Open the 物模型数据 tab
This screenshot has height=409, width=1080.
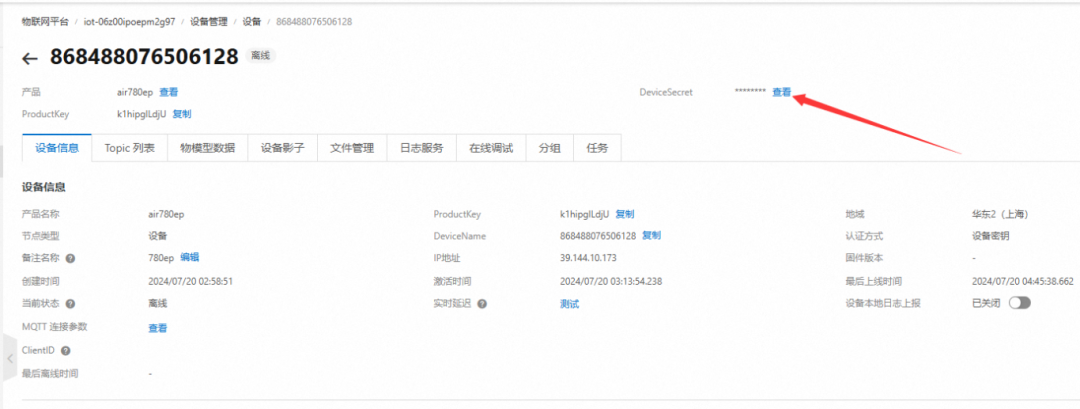pyautogui.click(x=207, y=148)
